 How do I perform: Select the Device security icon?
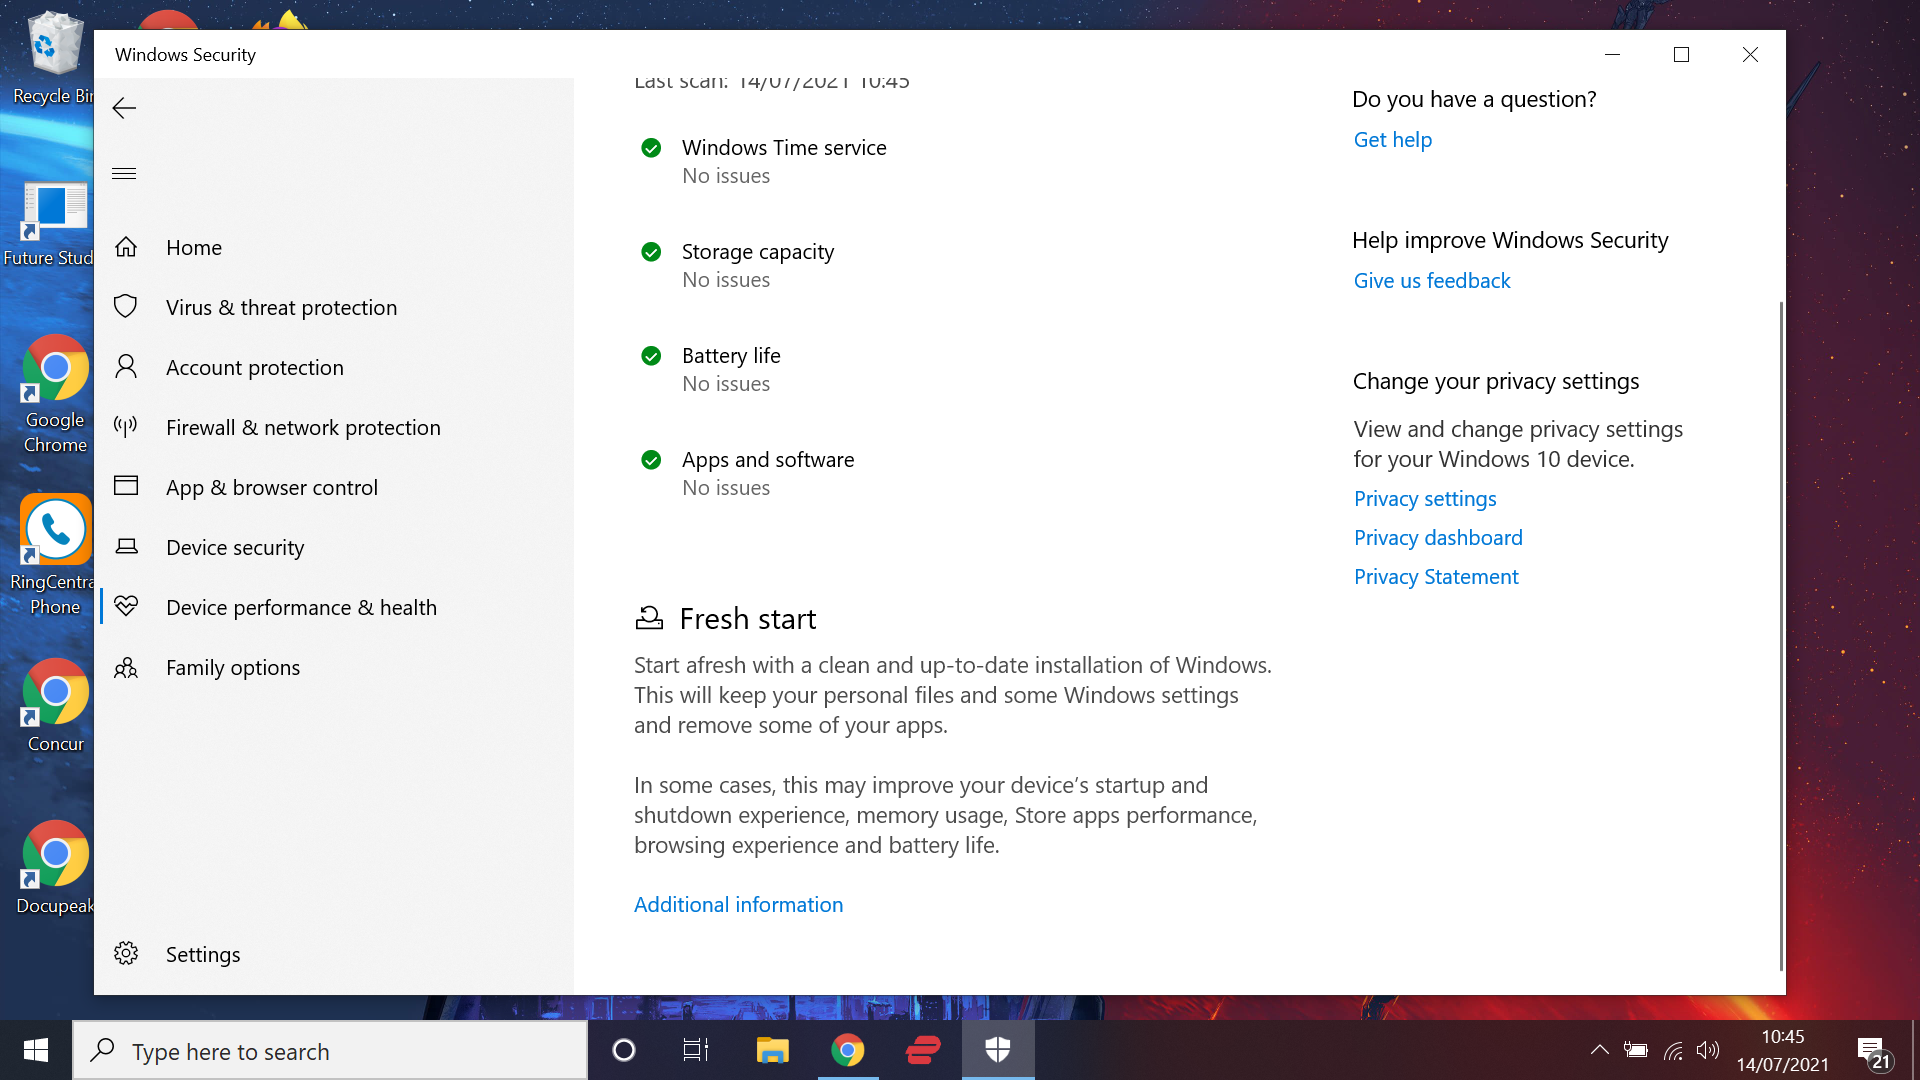[x=124, y=546]
